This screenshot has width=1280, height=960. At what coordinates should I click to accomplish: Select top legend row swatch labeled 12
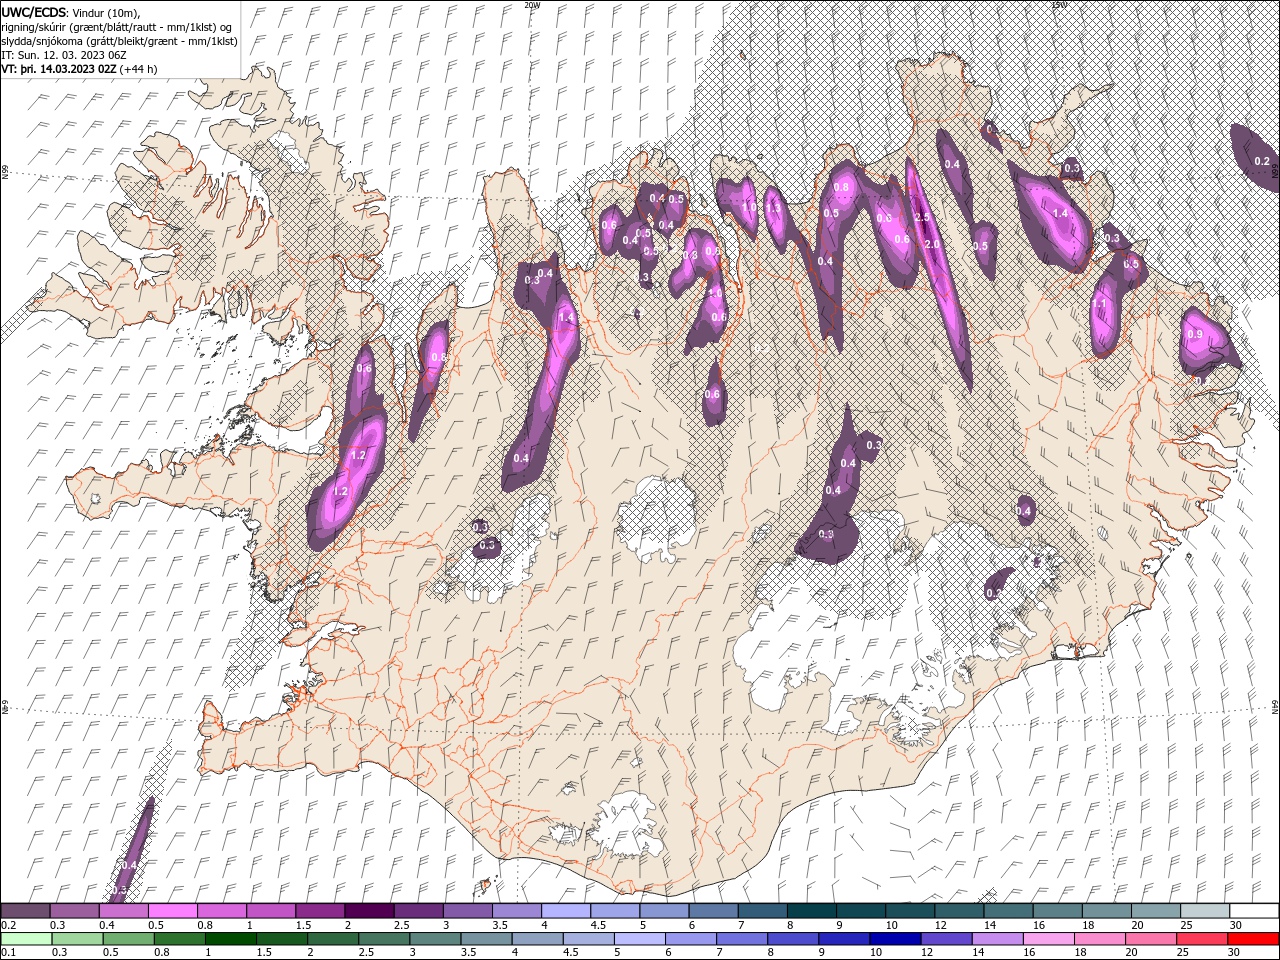tap(957, 911)
